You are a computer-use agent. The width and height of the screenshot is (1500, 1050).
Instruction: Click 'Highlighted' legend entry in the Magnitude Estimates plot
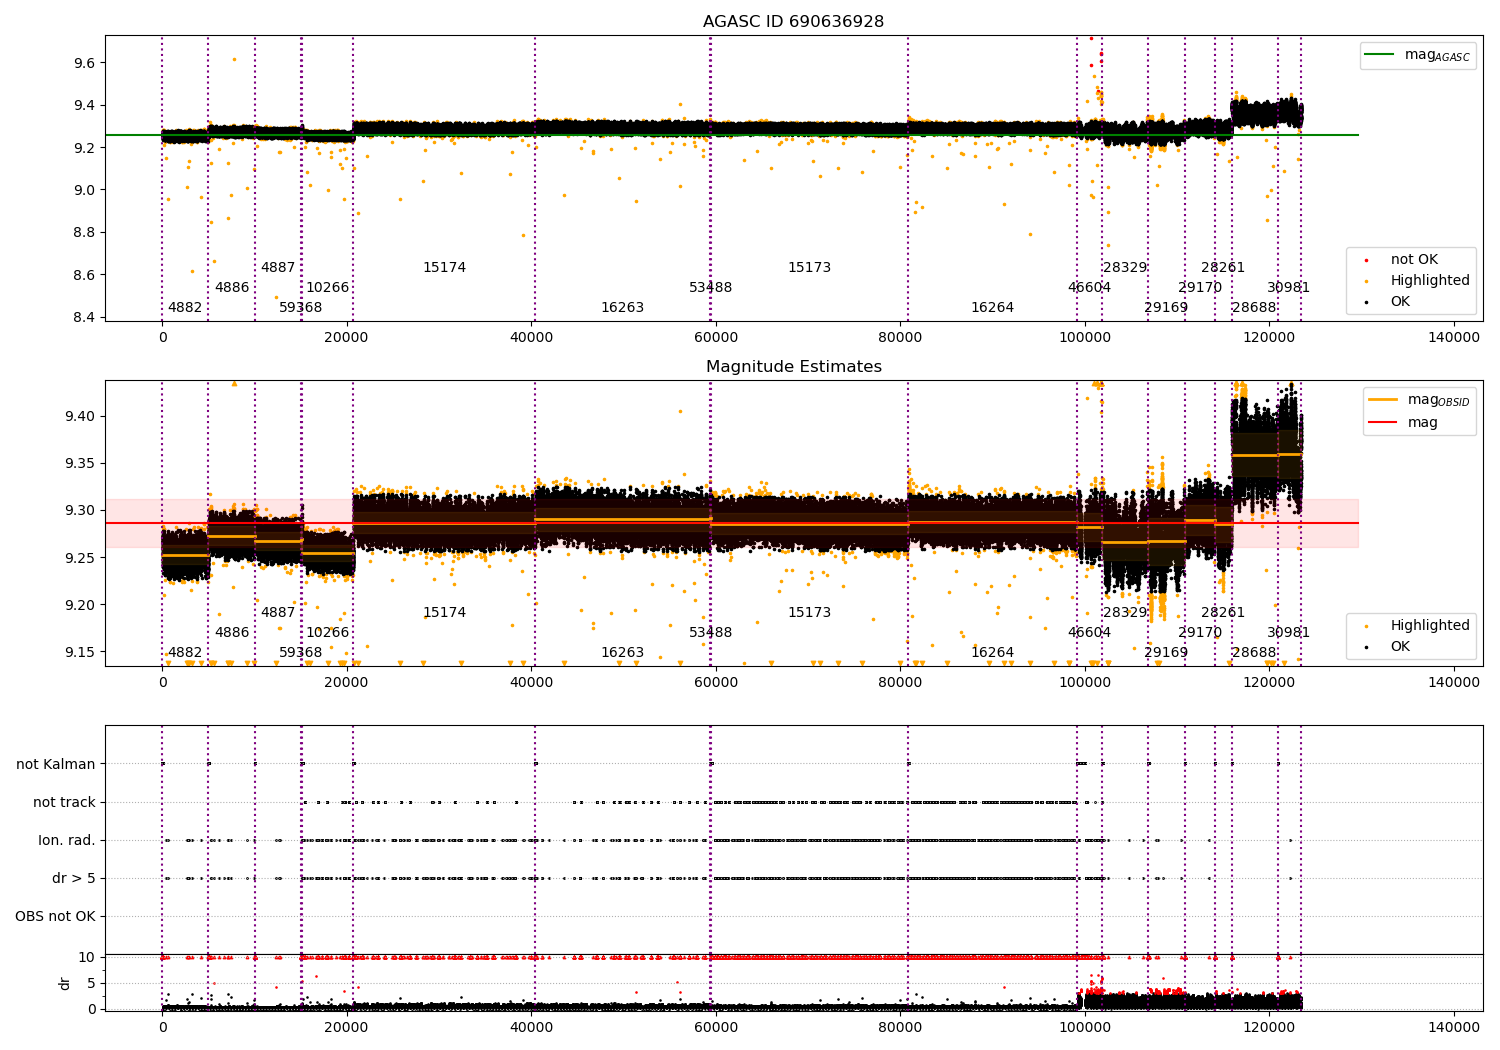1418,625
